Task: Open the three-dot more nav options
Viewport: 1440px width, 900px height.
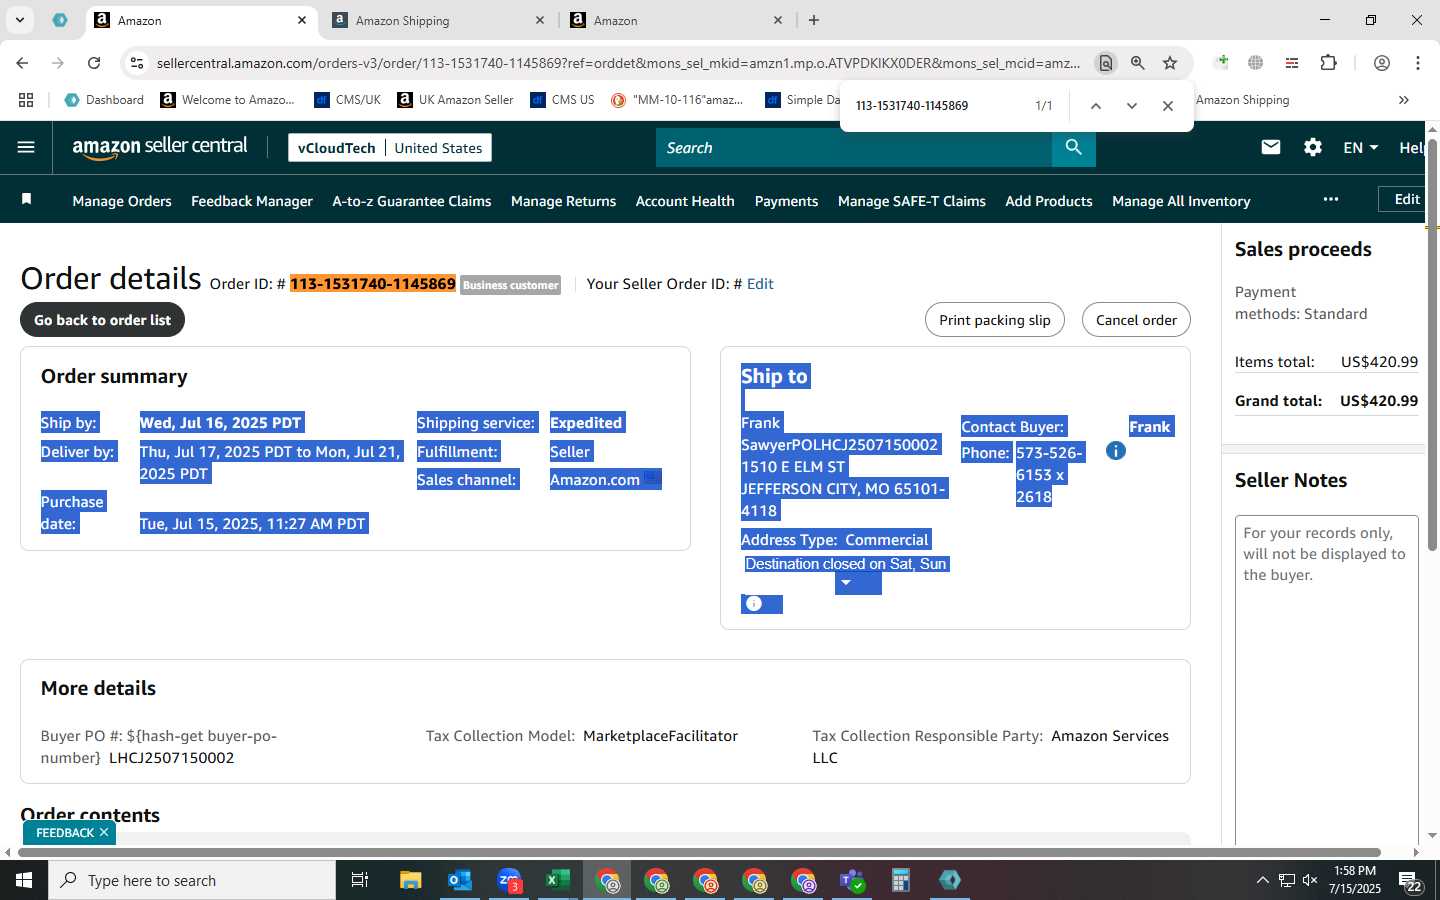Action: (x=1330, y=199)
